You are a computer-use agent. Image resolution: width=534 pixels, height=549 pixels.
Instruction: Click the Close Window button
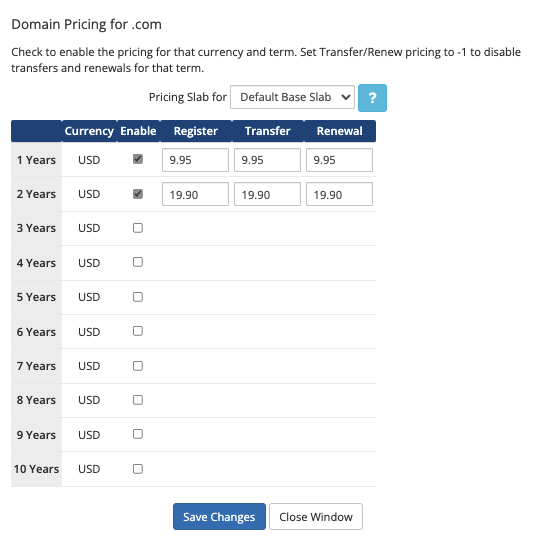click(316, 516)
